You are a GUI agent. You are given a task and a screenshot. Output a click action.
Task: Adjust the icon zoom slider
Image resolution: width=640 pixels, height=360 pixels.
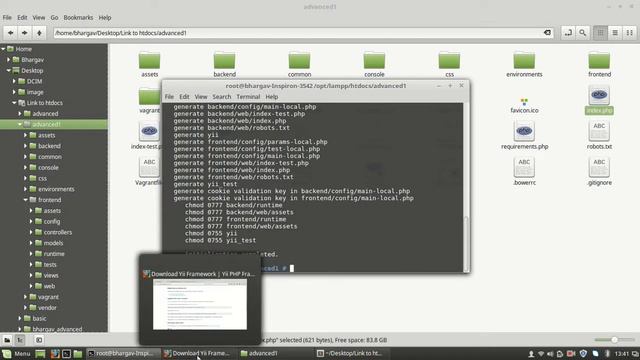614,340
